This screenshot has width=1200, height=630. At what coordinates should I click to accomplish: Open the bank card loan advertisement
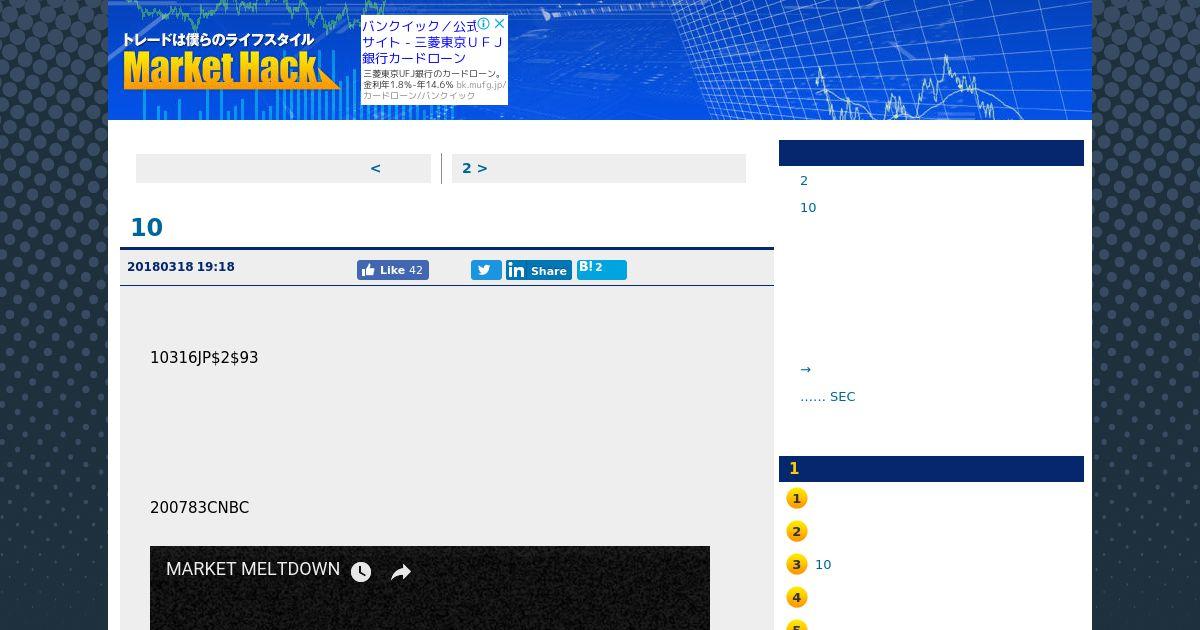[434, 60]
